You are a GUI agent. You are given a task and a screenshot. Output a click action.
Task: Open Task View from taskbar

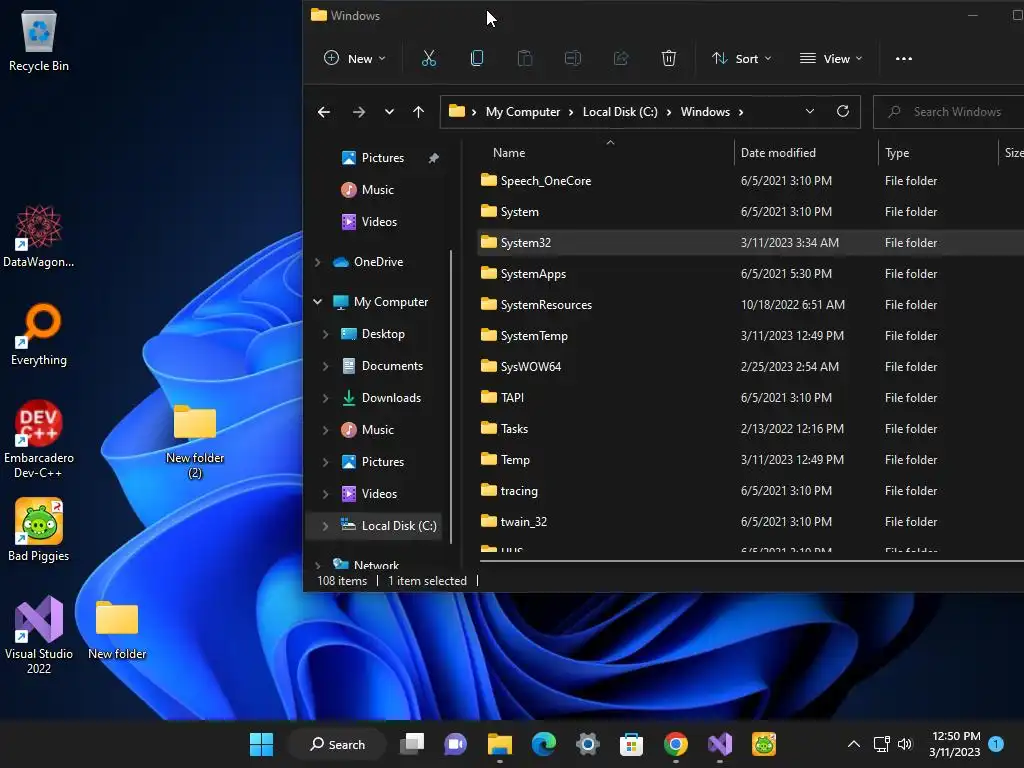point(412,744)
